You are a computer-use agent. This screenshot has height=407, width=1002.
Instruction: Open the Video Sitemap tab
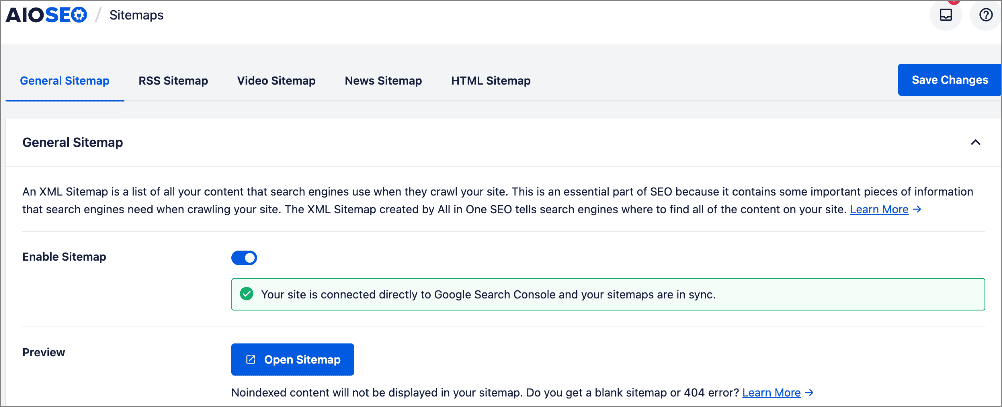point(276,81)
